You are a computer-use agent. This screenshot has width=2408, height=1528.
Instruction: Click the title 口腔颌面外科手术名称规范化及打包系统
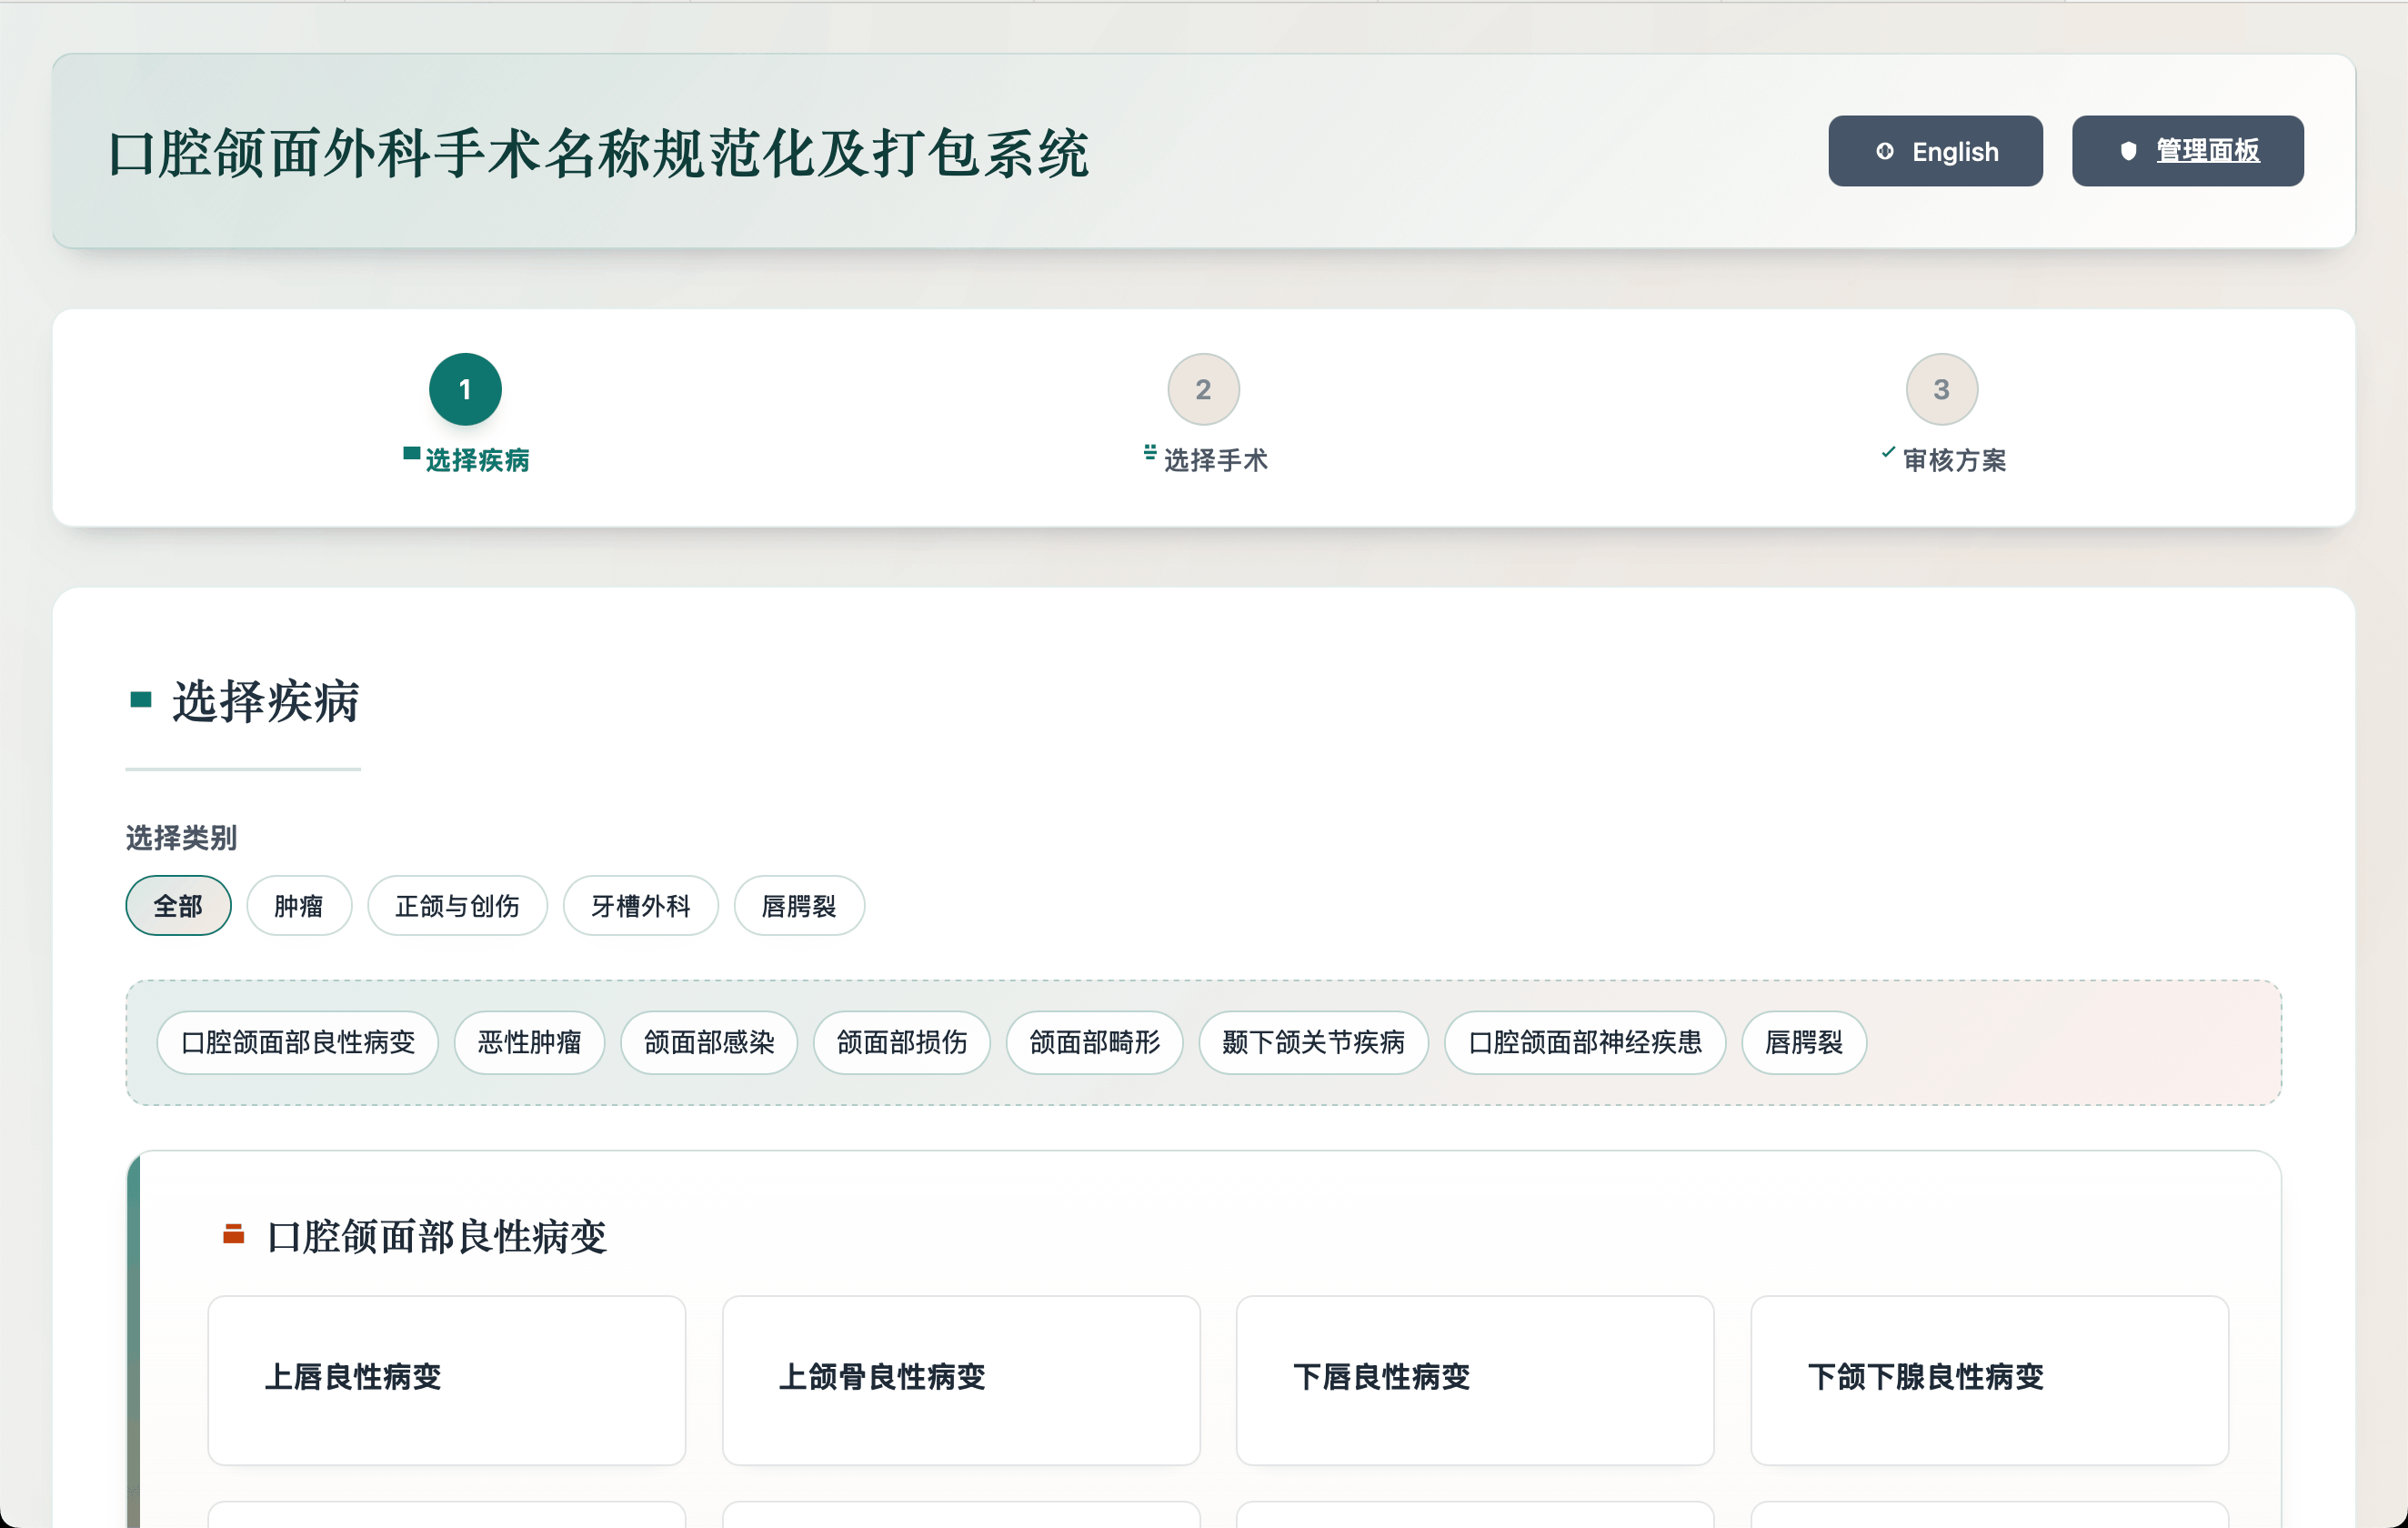(598, 153)
